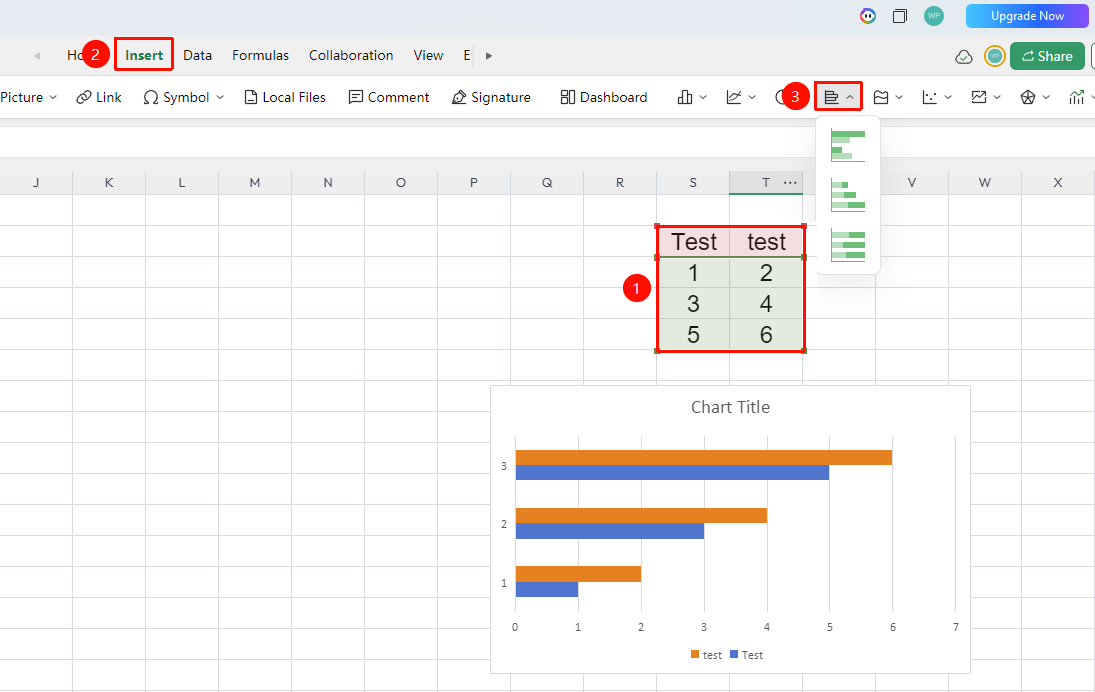Go to the View tab
The image size is (1095, 692).
click(x=428, y=55)
